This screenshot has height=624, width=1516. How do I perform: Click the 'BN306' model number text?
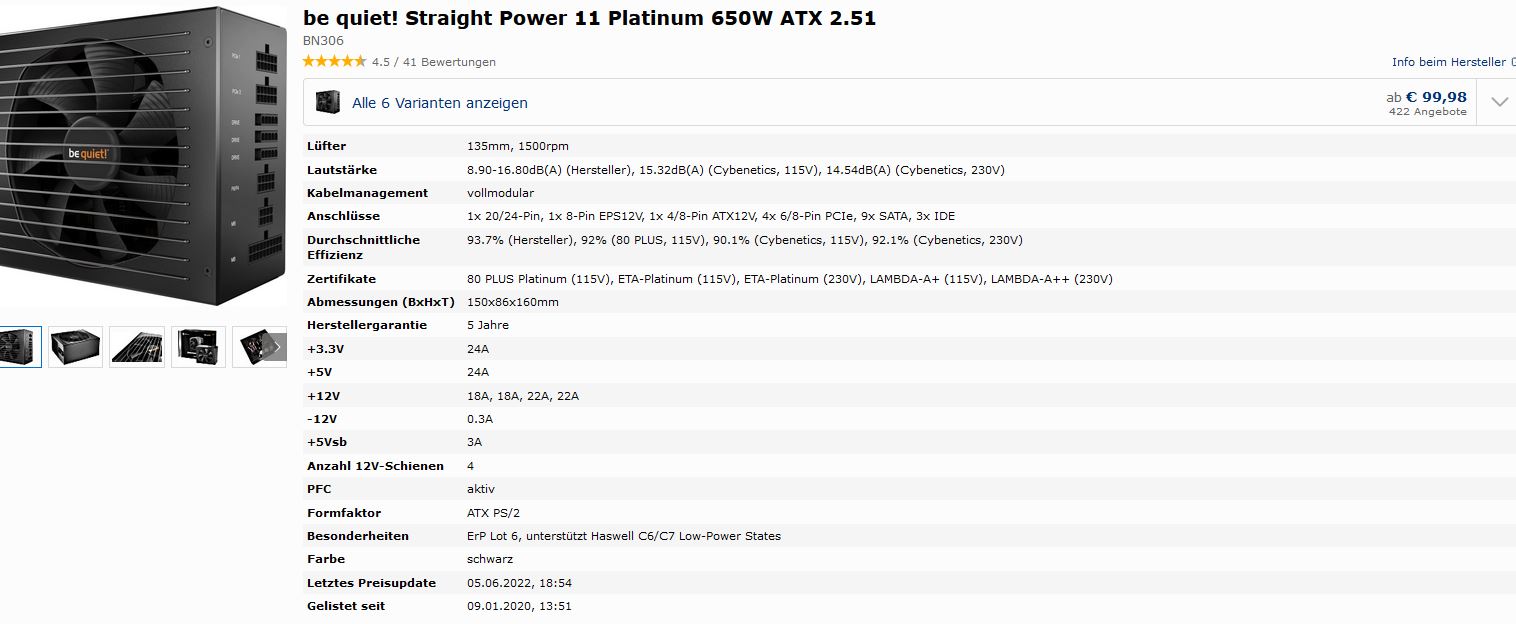point(323,41)
